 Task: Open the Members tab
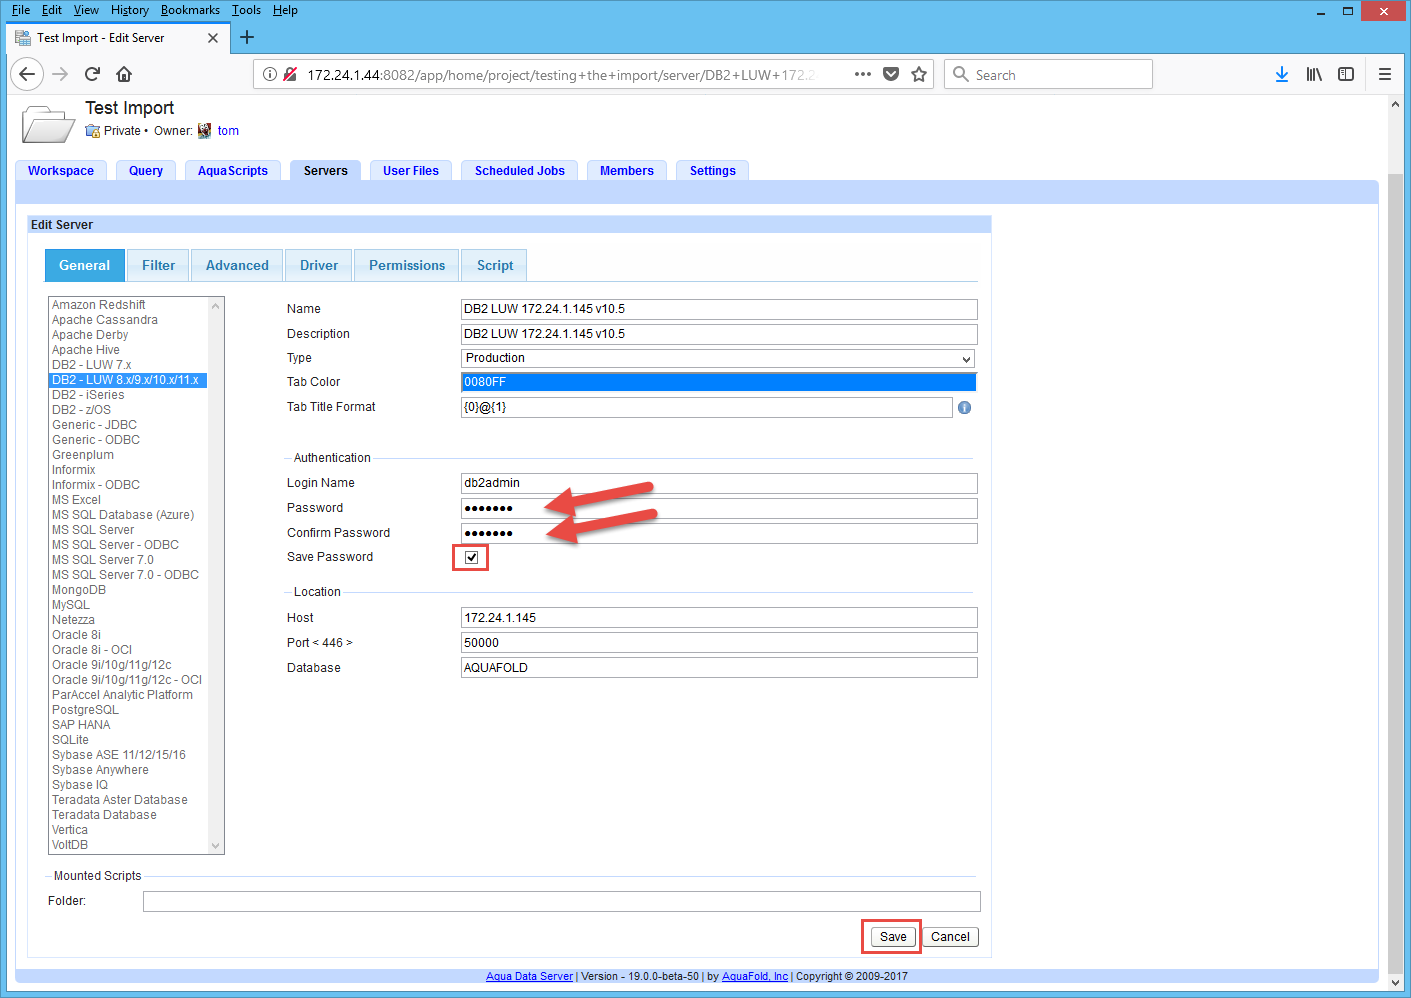[627, 171]
